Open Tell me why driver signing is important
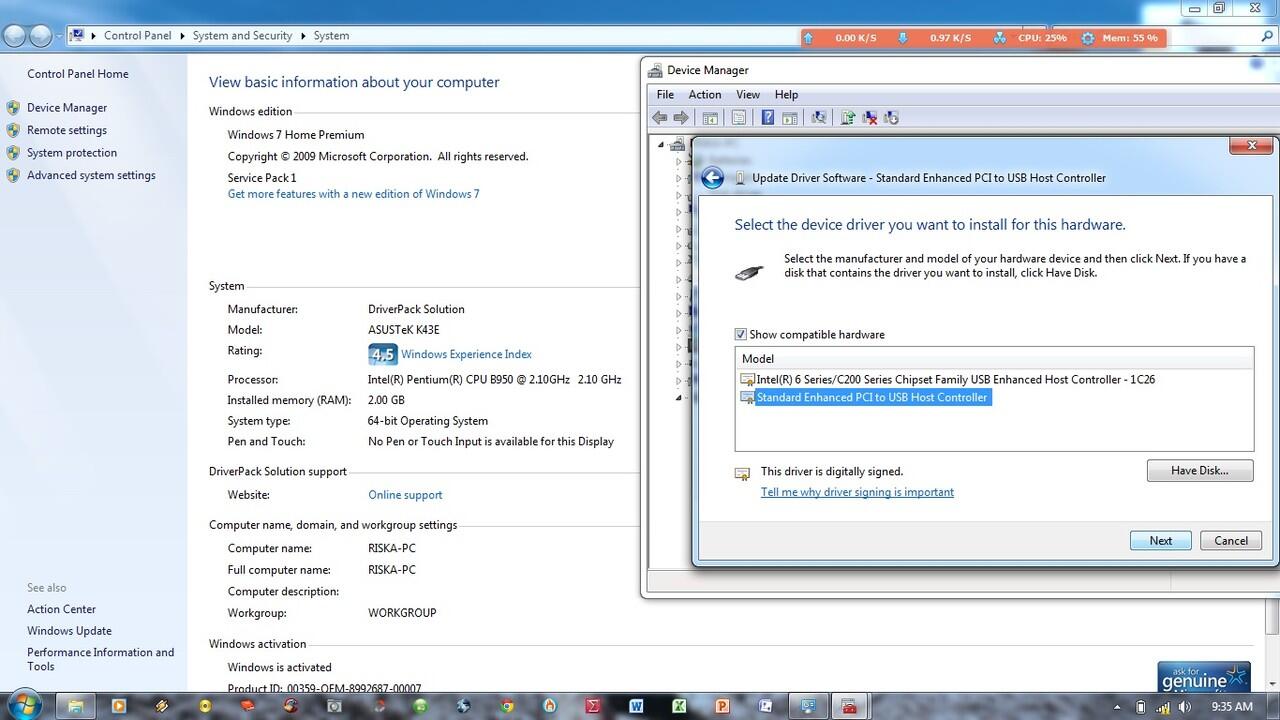The width and height of the screenshot is (1280, 720). (857, 492)
